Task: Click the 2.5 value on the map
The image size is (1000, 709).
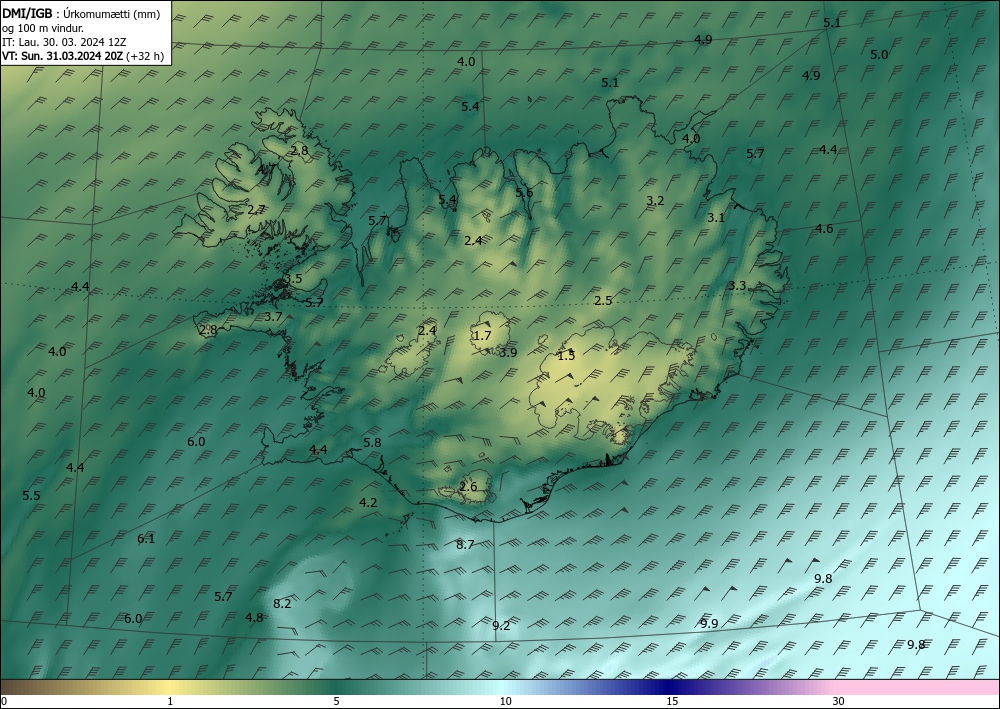Action: [603, 300]
